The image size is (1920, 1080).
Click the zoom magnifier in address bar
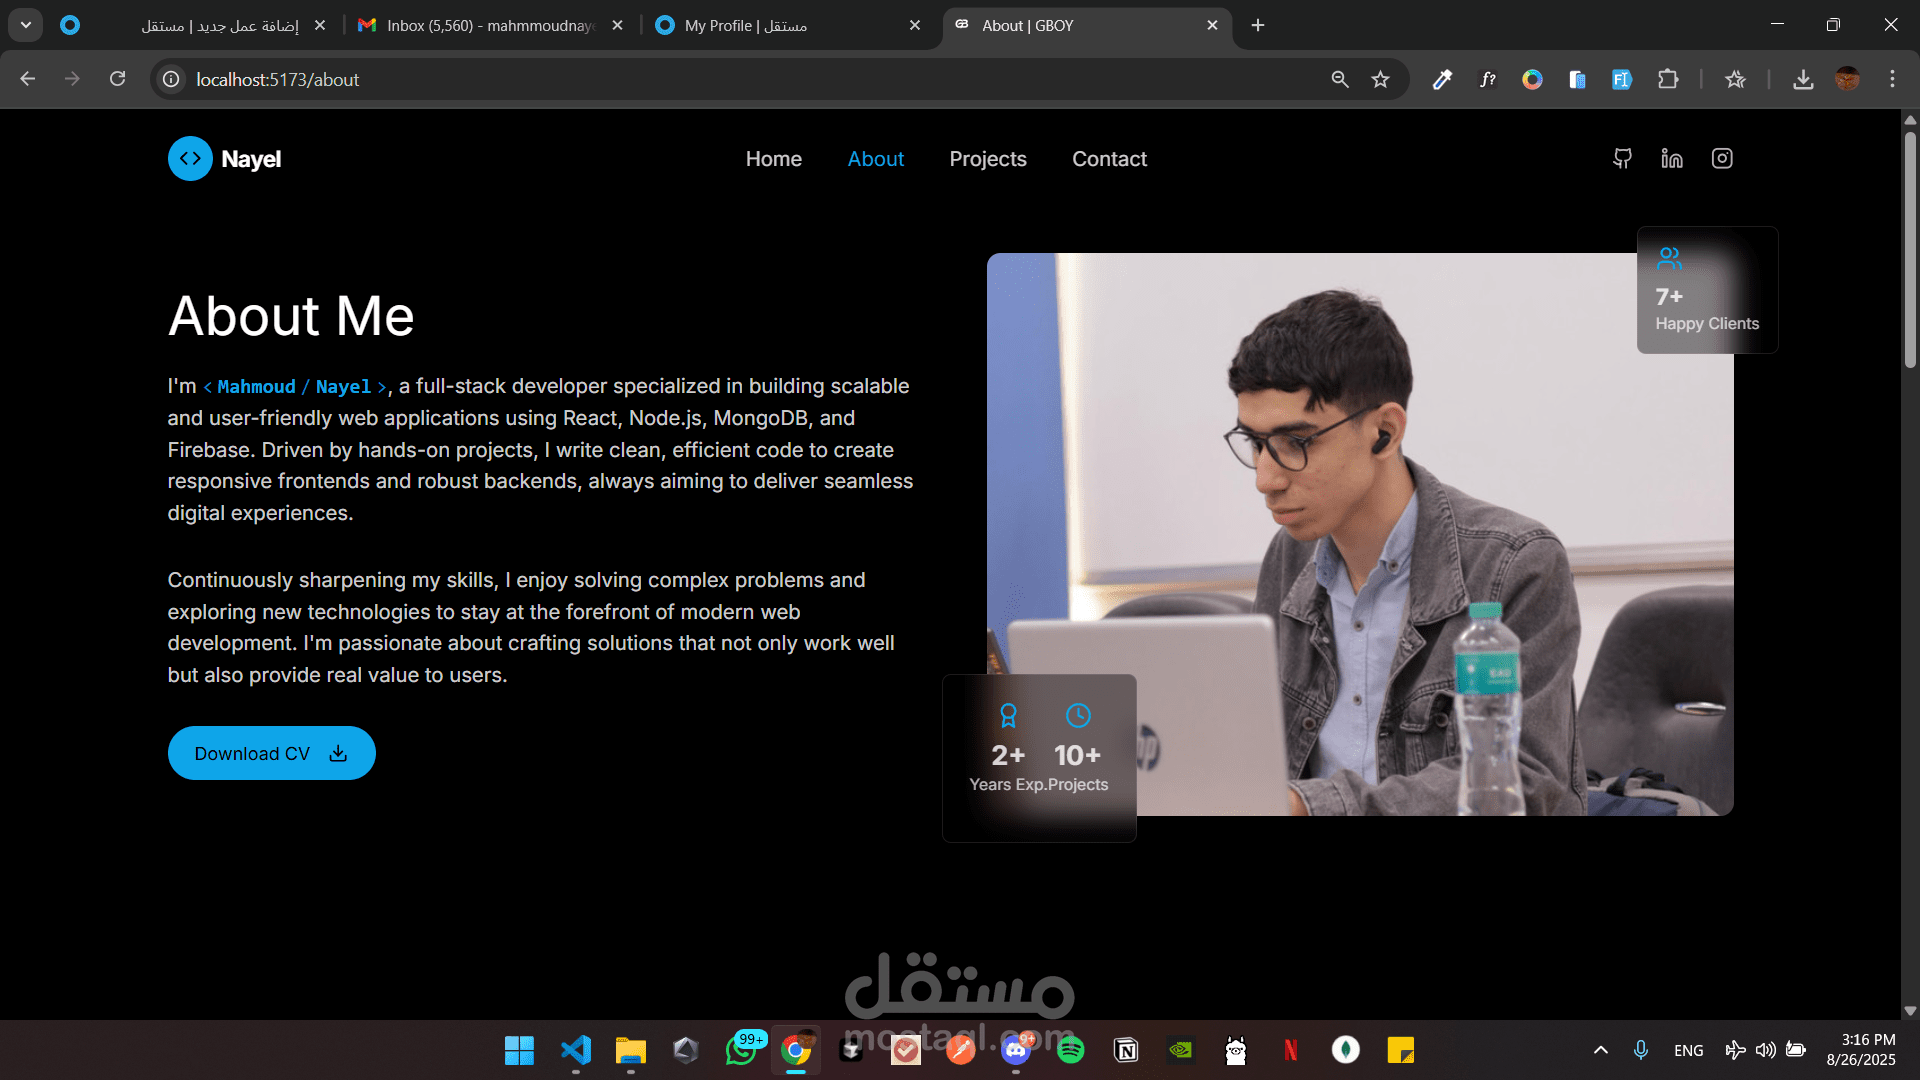pos(1340,80)
